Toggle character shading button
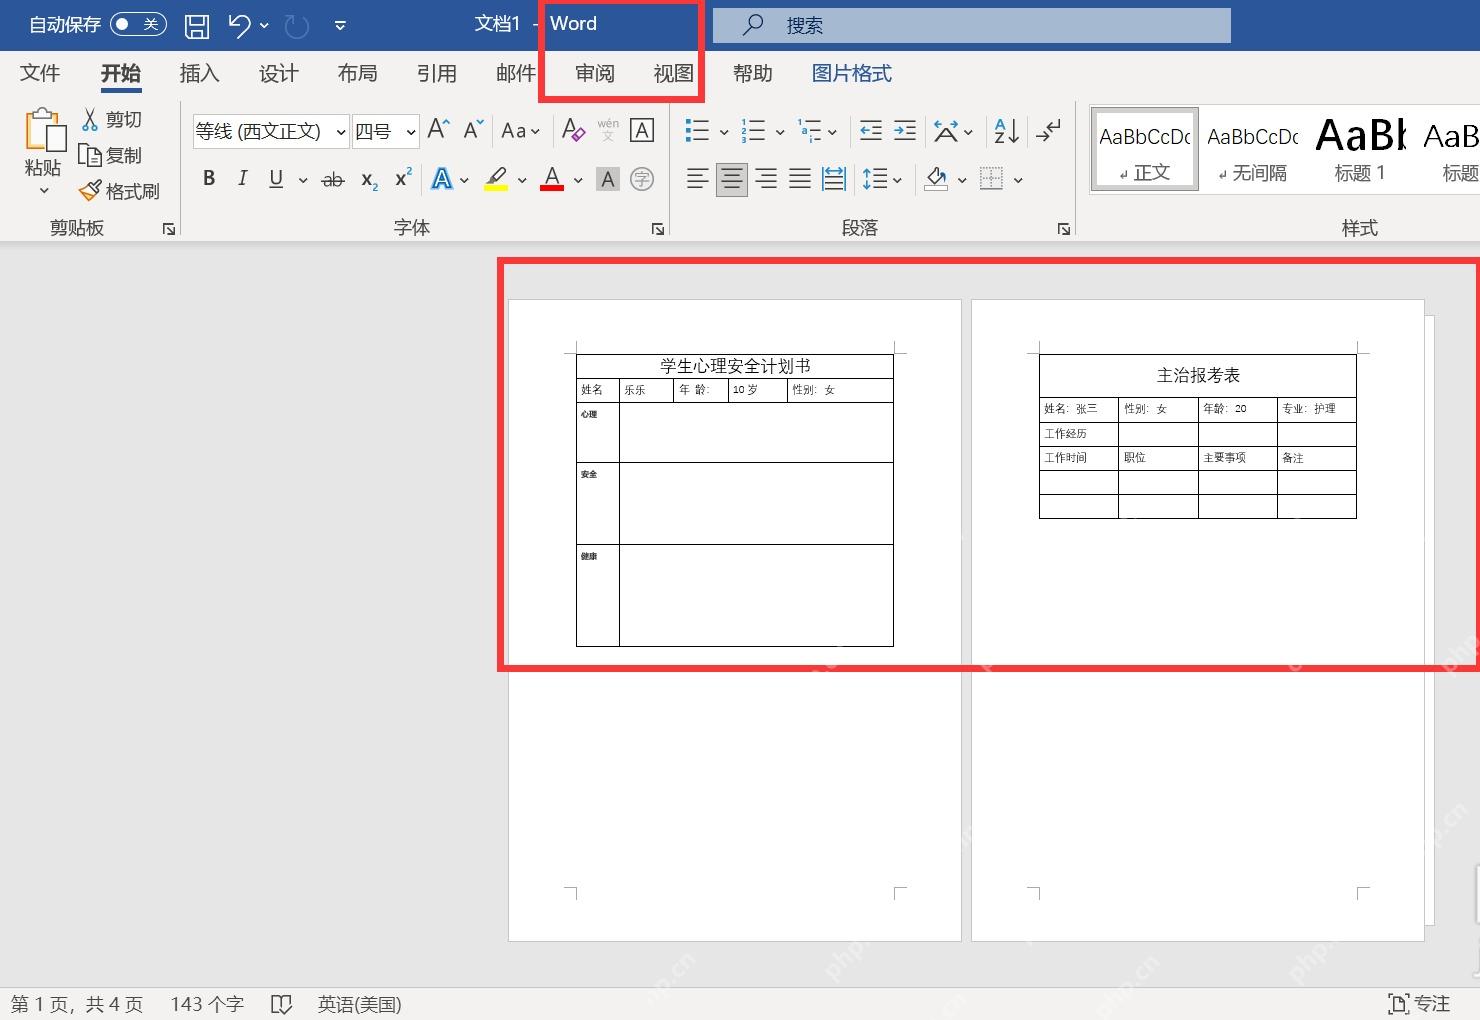 pos(608,179)
